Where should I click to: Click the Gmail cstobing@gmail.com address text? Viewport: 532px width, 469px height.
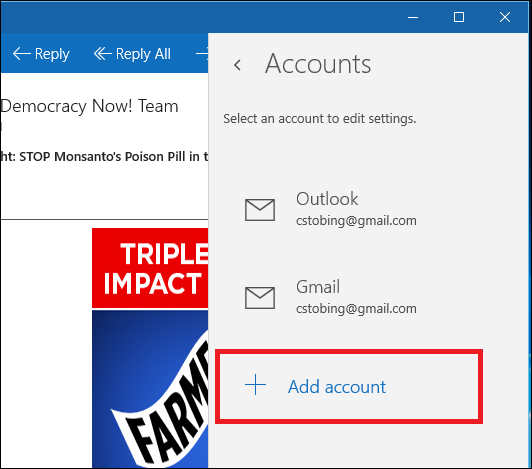356,309
